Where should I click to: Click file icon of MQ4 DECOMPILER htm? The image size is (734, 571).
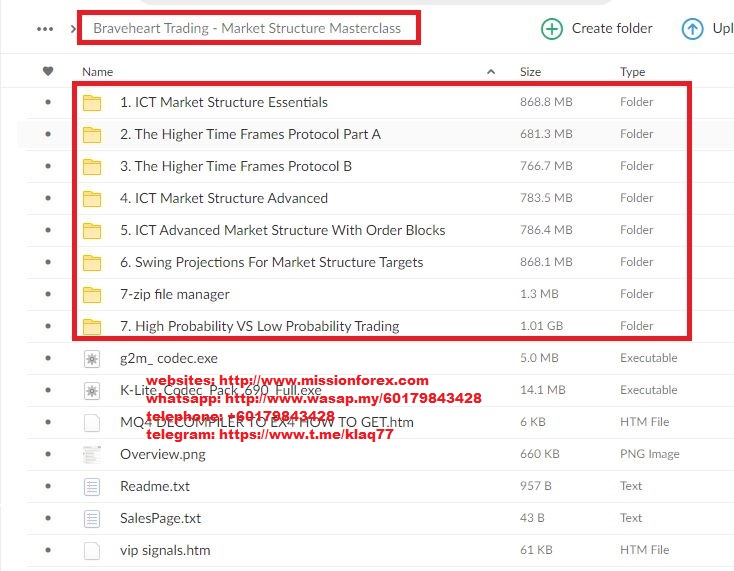(92, 422)
